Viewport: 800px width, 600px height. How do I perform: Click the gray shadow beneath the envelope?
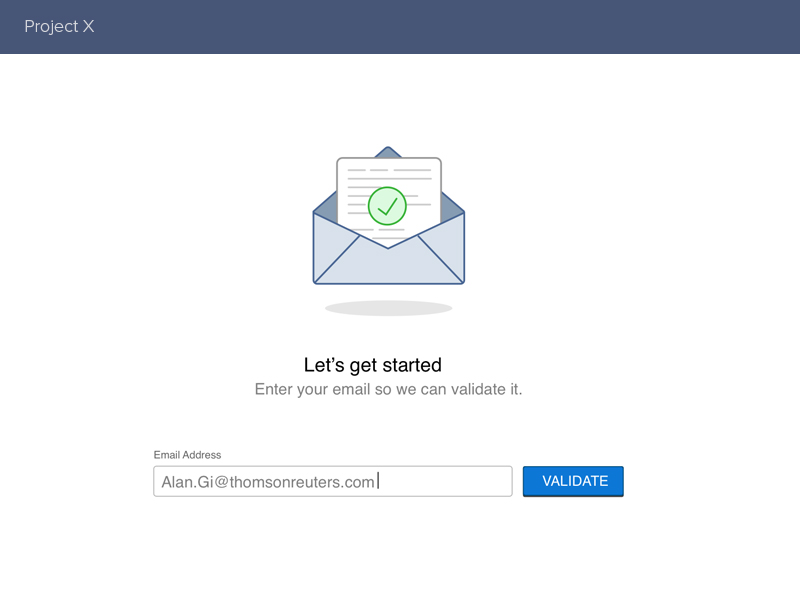[389, 308]
